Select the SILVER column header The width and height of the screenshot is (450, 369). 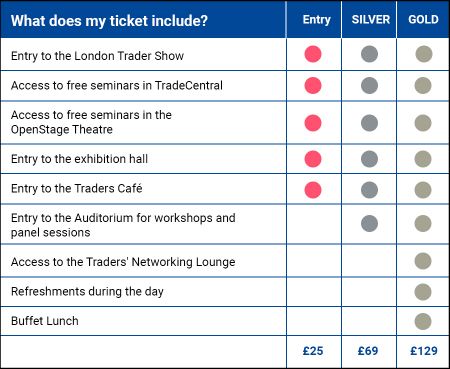pos(371,19)
